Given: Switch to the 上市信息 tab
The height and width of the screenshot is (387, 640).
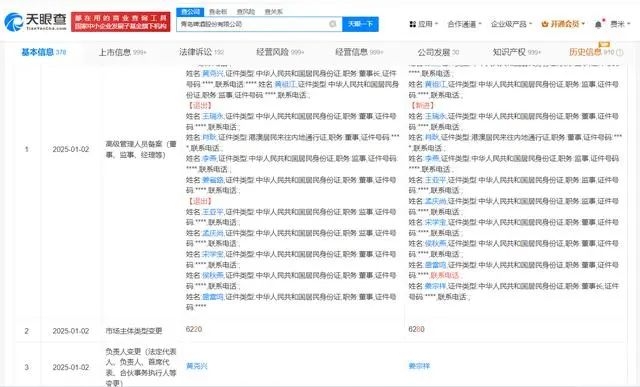Looking at the screenshot, I should [x=122, y=52].
